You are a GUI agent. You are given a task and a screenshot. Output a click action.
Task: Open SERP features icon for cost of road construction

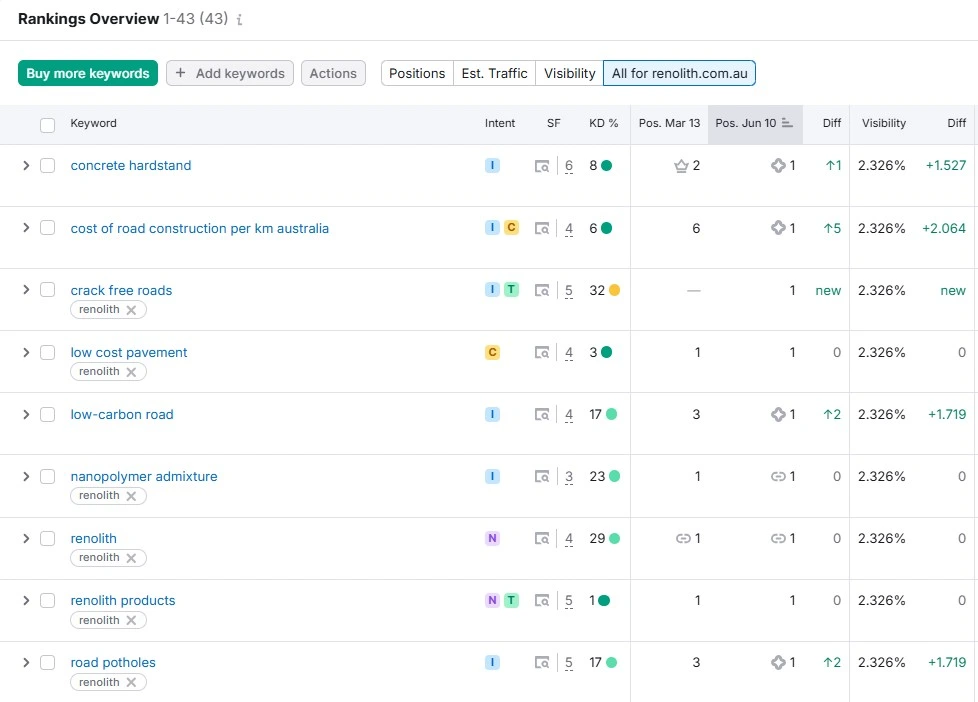tap(542, 228)
